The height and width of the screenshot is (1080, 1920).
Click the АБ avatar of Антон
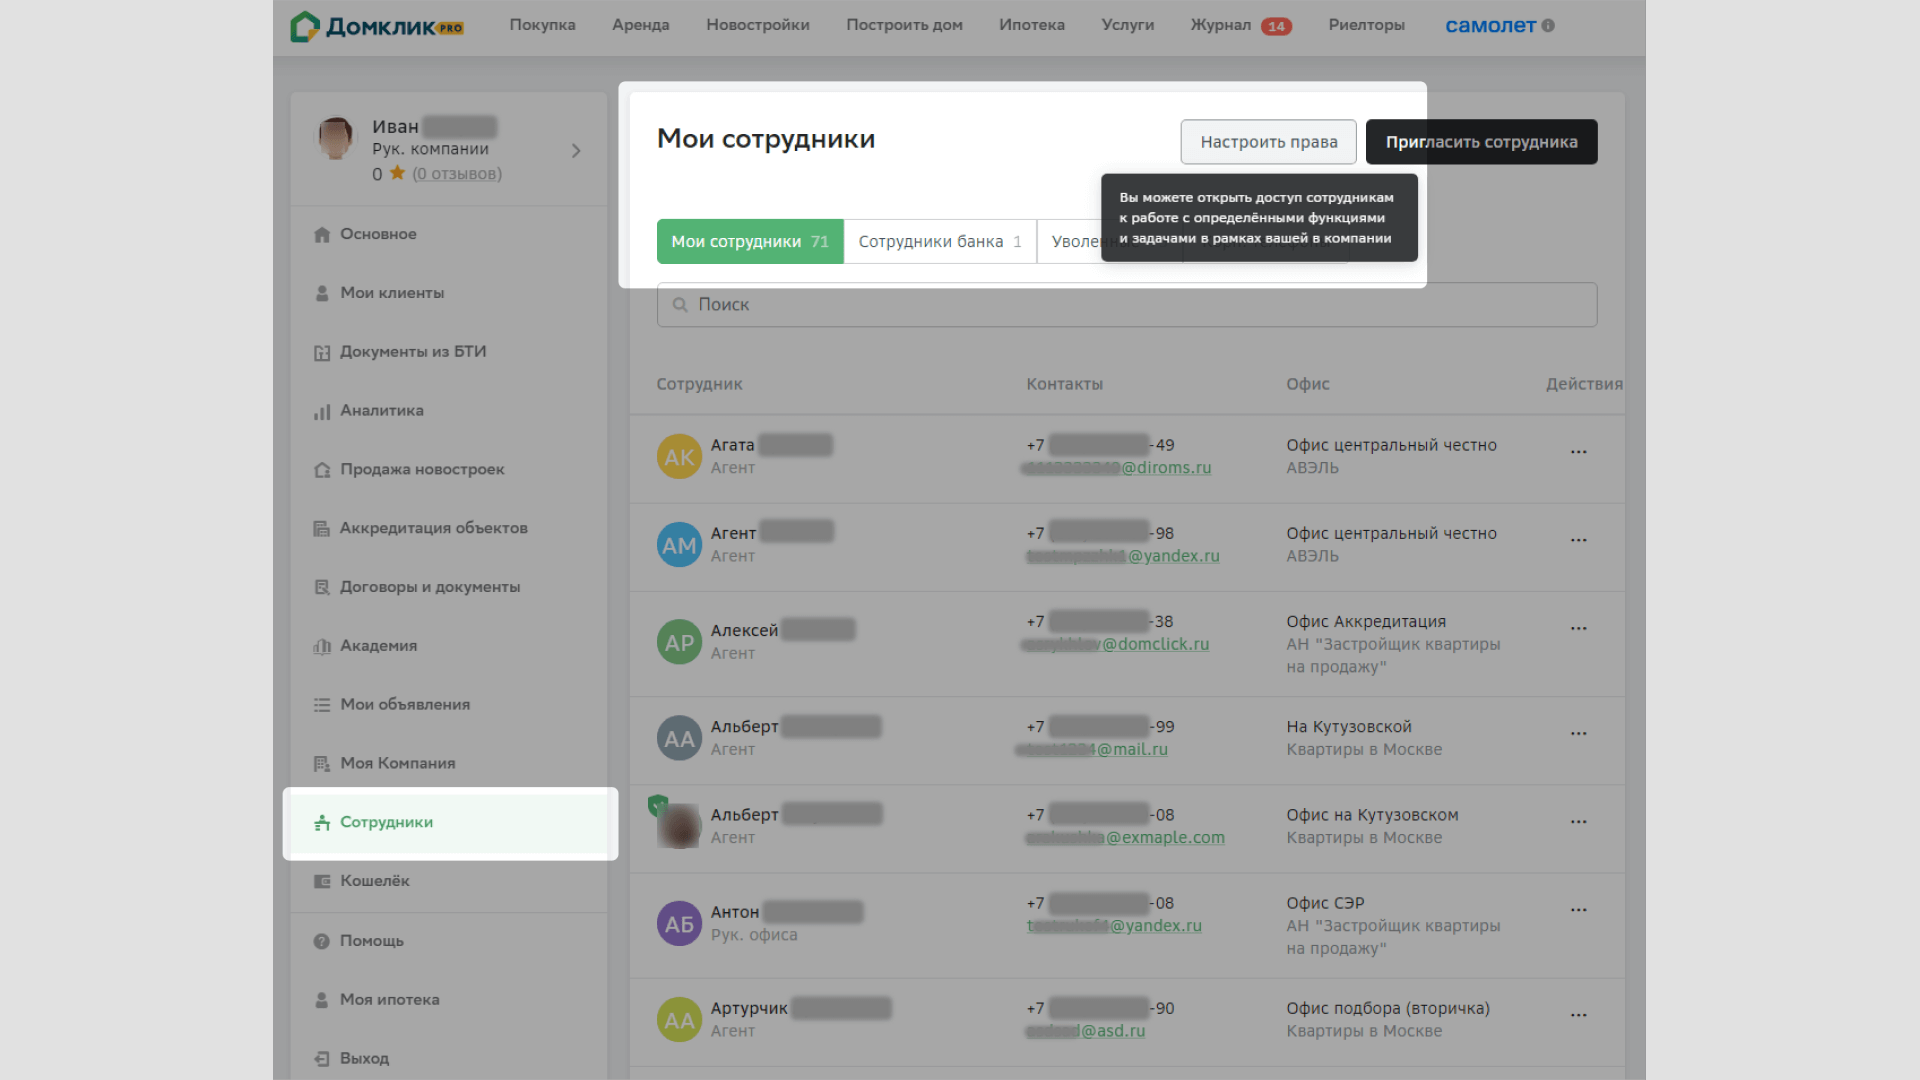click(679, 924)
